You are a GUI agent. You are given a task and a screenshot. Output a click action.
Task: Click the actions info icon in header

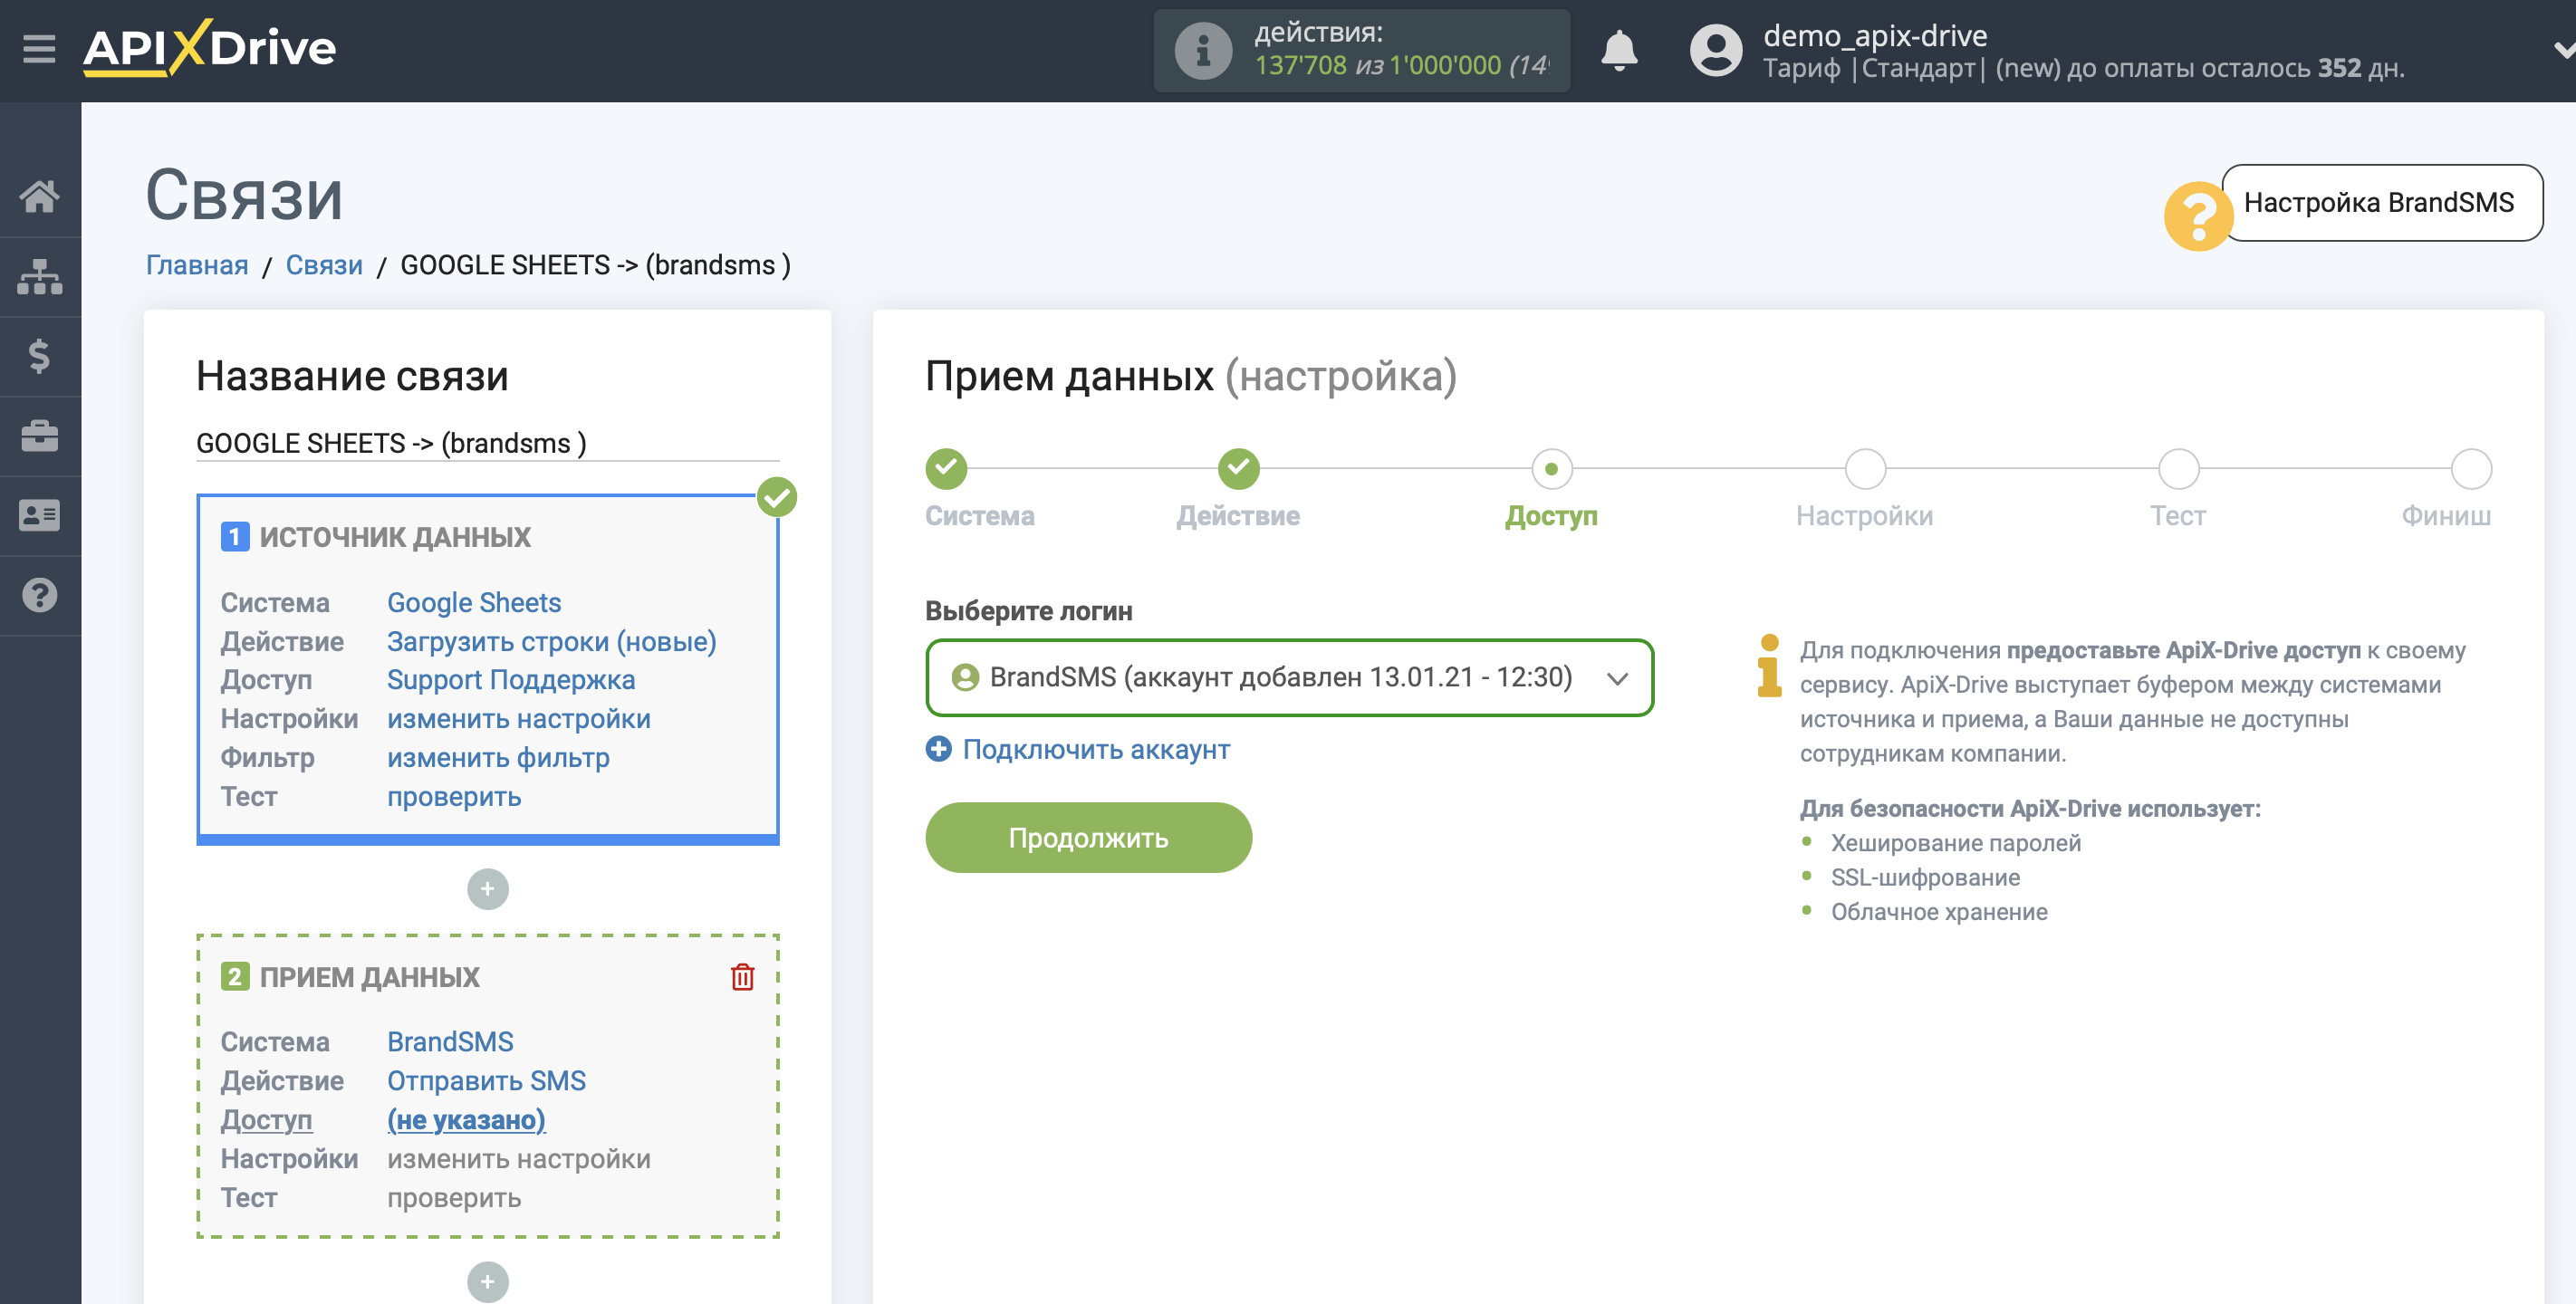click(x=1203, y=50)
